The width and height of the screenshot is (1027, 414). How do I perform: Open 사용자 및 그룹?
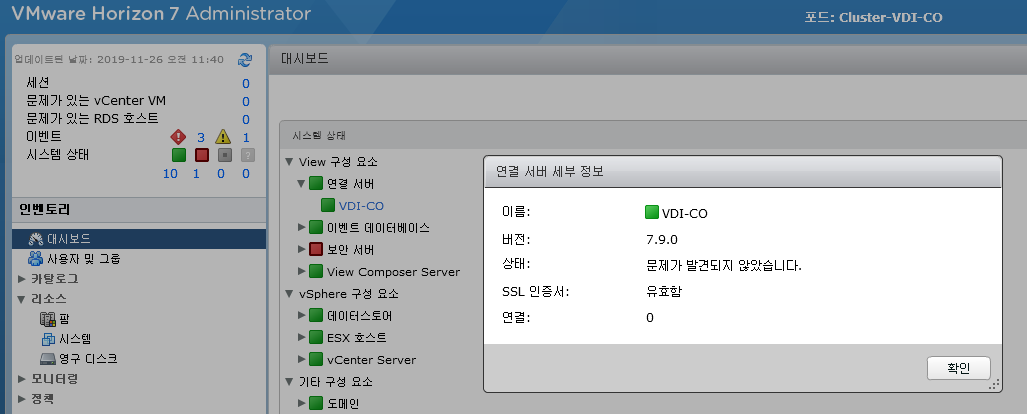pyautogui.click(x=83, y=259)
